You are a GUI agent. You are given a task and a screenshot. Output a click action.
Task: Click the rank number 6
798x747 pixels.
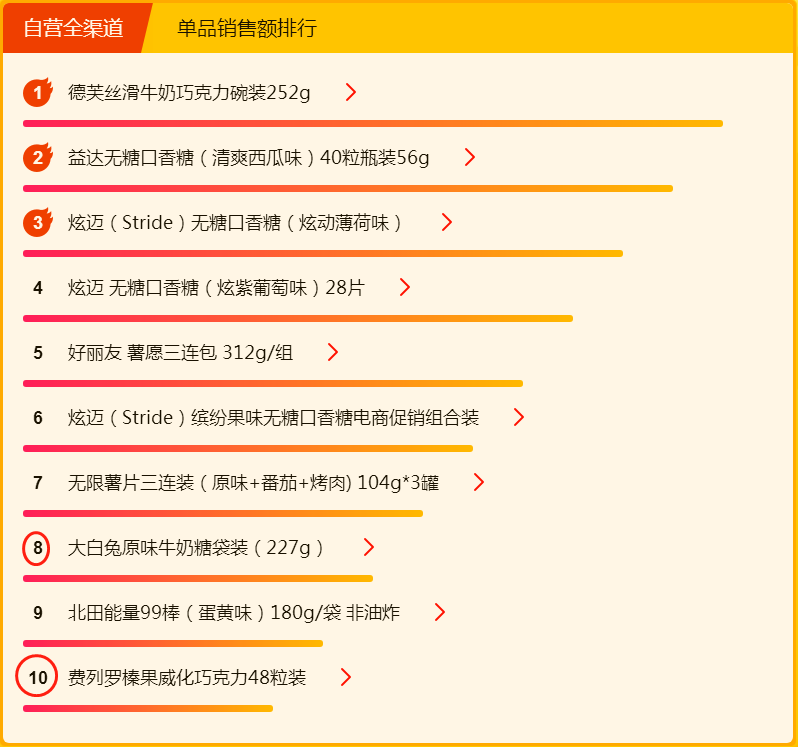(38, 418)
